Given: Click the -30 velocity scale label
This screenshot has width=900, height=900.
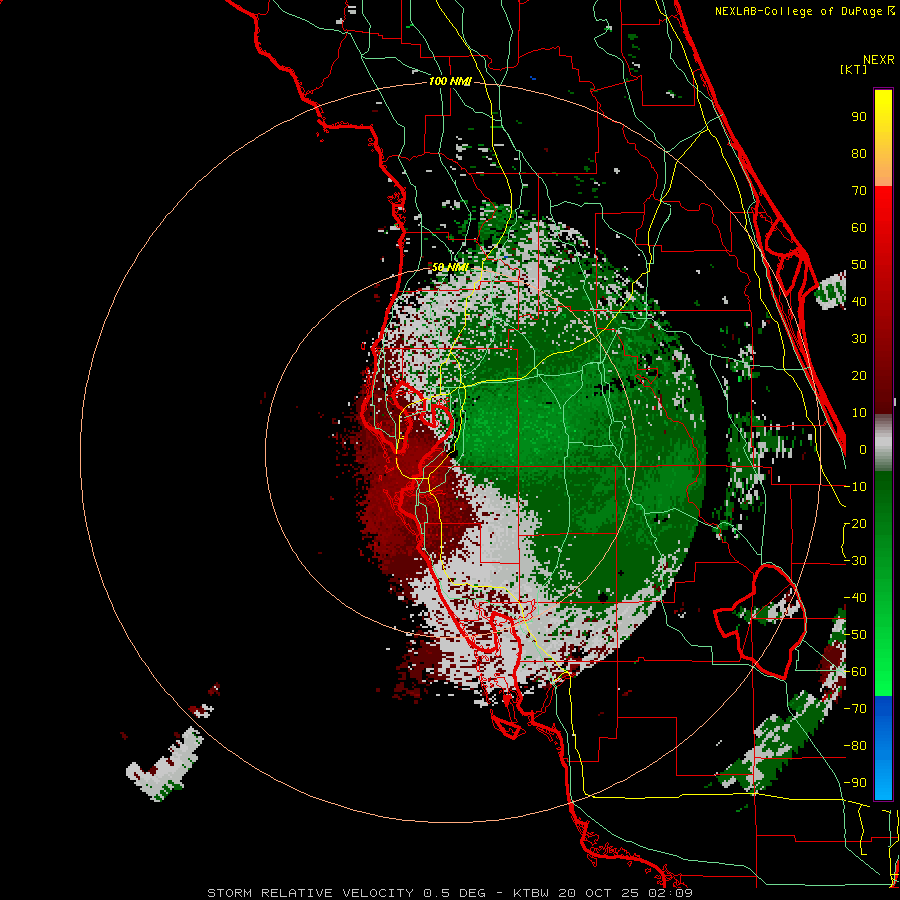Looking at the screenshot, I should [x=855, y=561].
